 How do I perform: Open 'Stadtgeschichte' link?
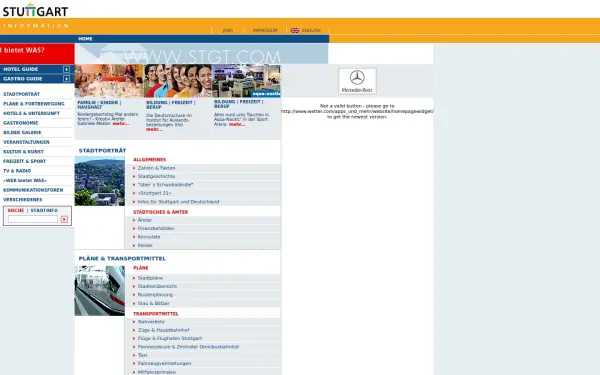[x=156, y=176]
